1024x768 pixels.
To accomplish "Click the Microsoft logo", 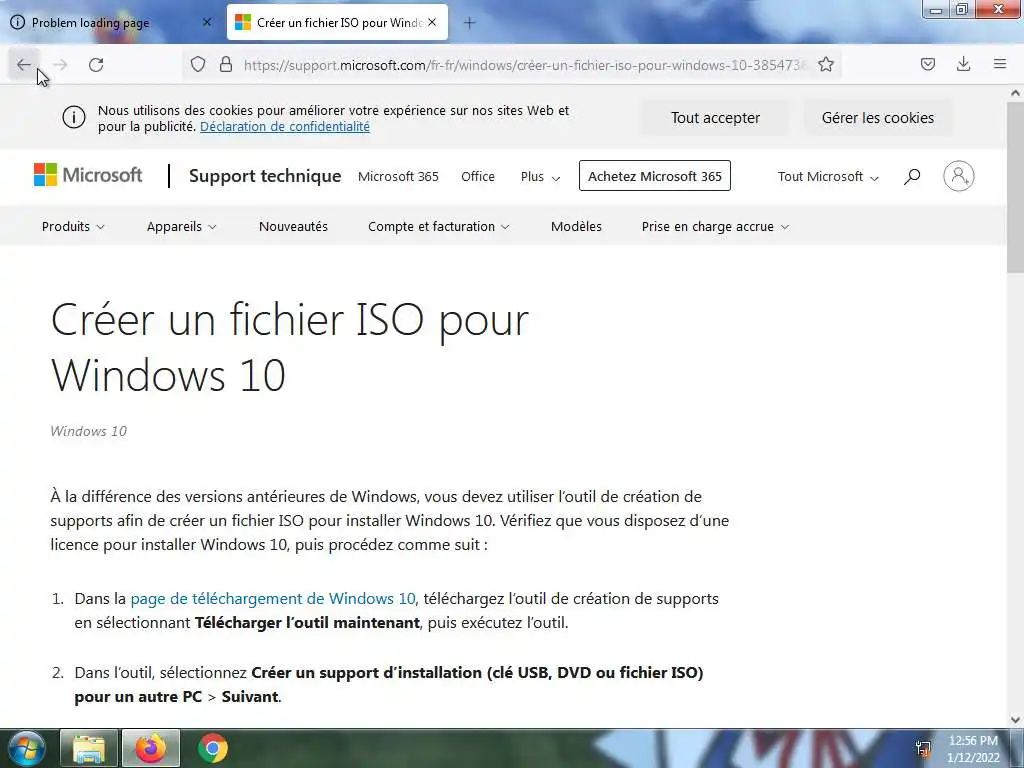I will coord(88,175).
